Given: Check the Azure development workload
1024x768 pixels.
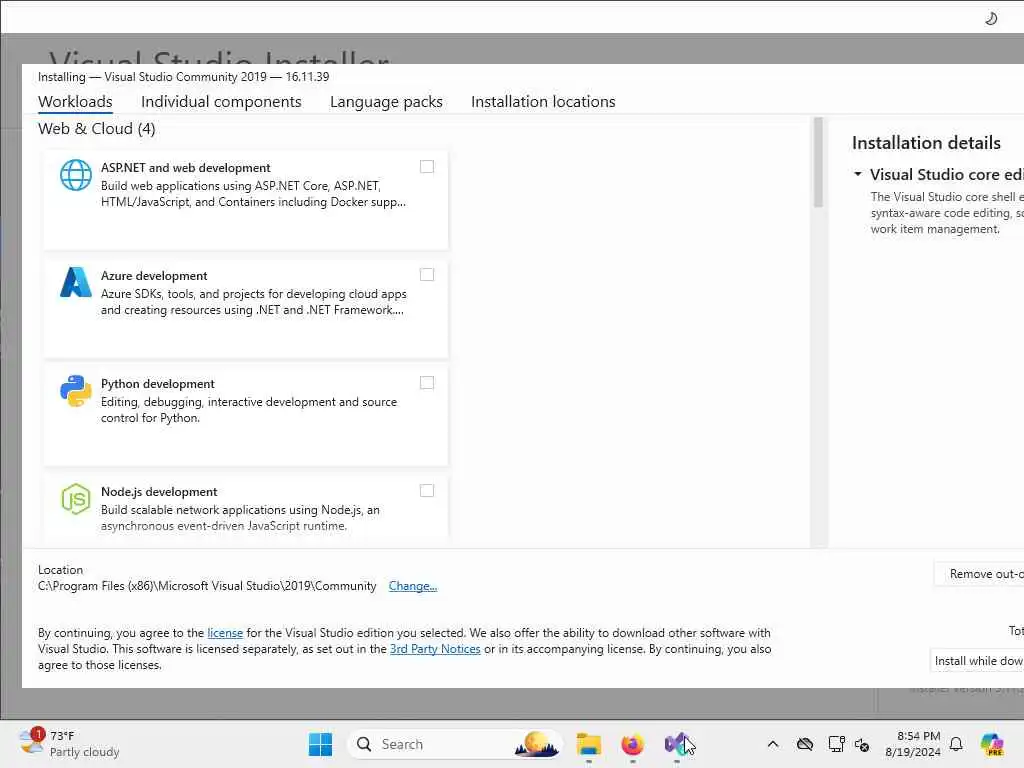Looking at the screenshot, I should pyautogui.click(x=426, y=275).
